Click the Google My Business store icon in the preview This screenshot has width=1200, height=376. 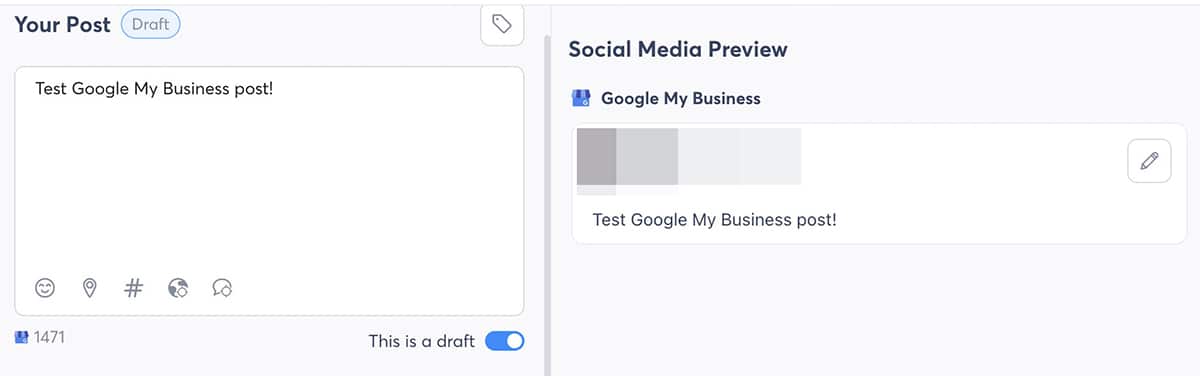click(580, 98)
